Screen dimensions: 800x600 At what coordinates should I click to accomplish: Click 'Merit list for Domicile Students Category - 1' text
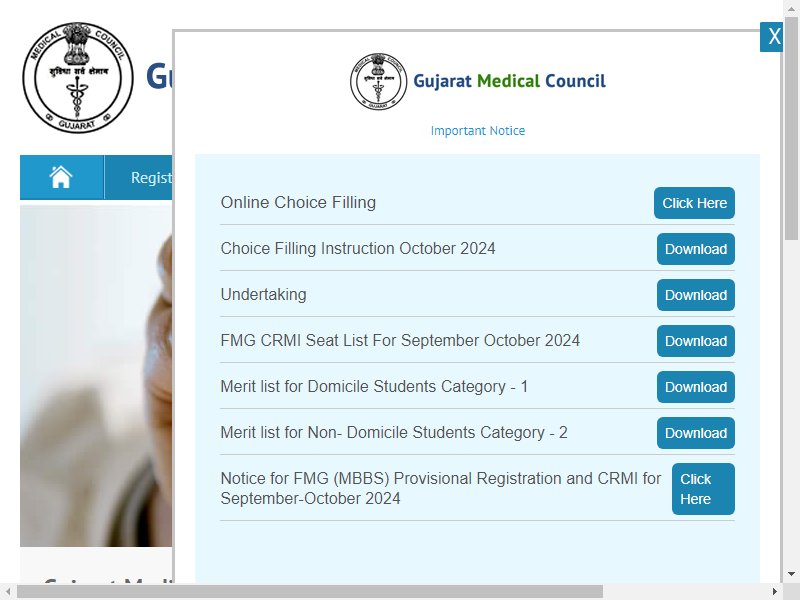point(374,387)
